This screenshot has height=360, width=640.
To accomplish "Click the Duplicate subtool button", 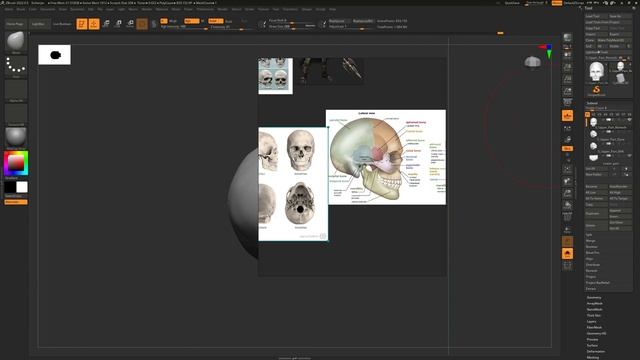I will [596, 213].
